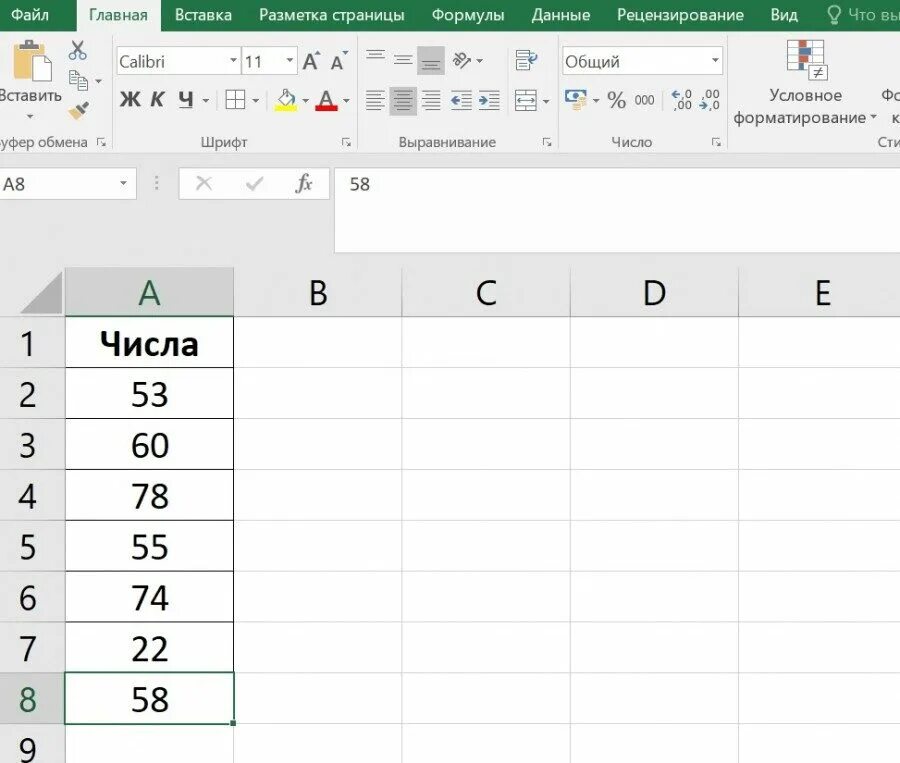Apply underline with the Ч icon
Viewport: 900px width, 763px height.
point(186,100)
